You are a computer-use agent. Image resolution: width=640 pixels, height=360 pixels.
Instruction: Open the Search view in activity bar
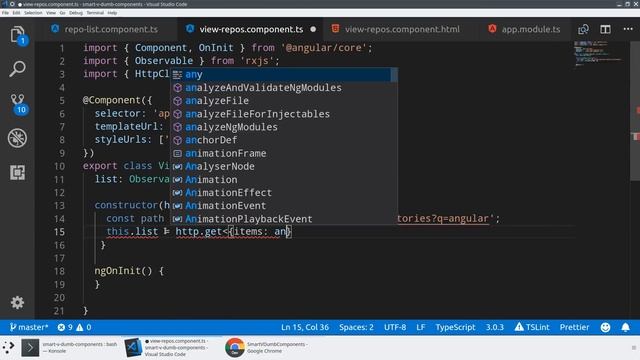[x=17, y=69]
